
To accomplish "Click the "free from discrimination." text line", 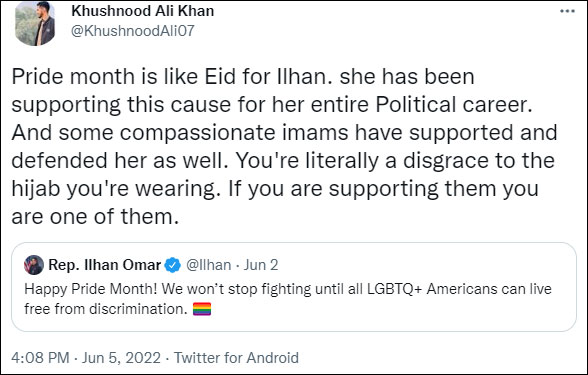I will (106, 309).
